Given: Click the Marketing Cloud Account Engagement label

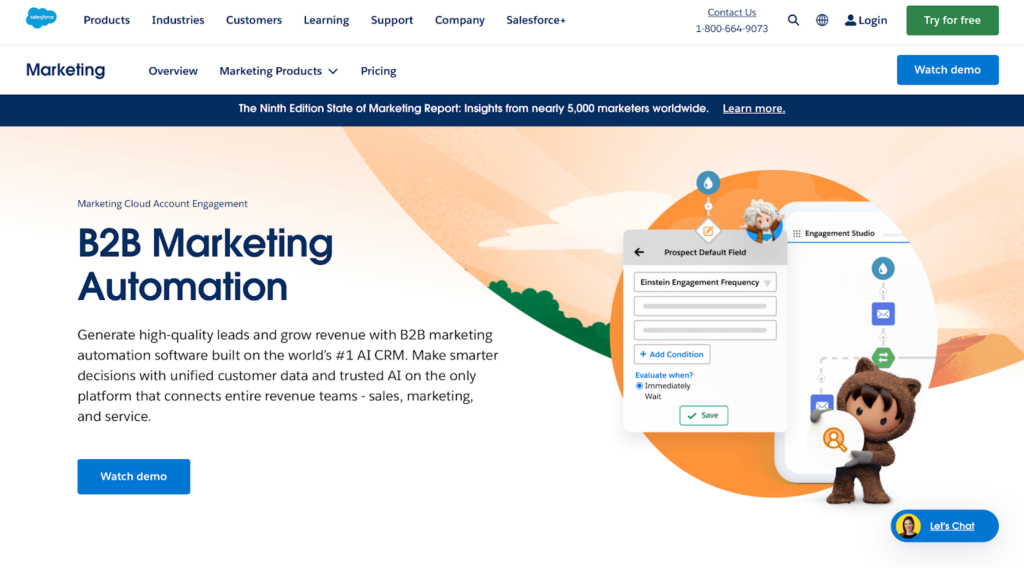Looking at the screenshot, I should (162, 204).
